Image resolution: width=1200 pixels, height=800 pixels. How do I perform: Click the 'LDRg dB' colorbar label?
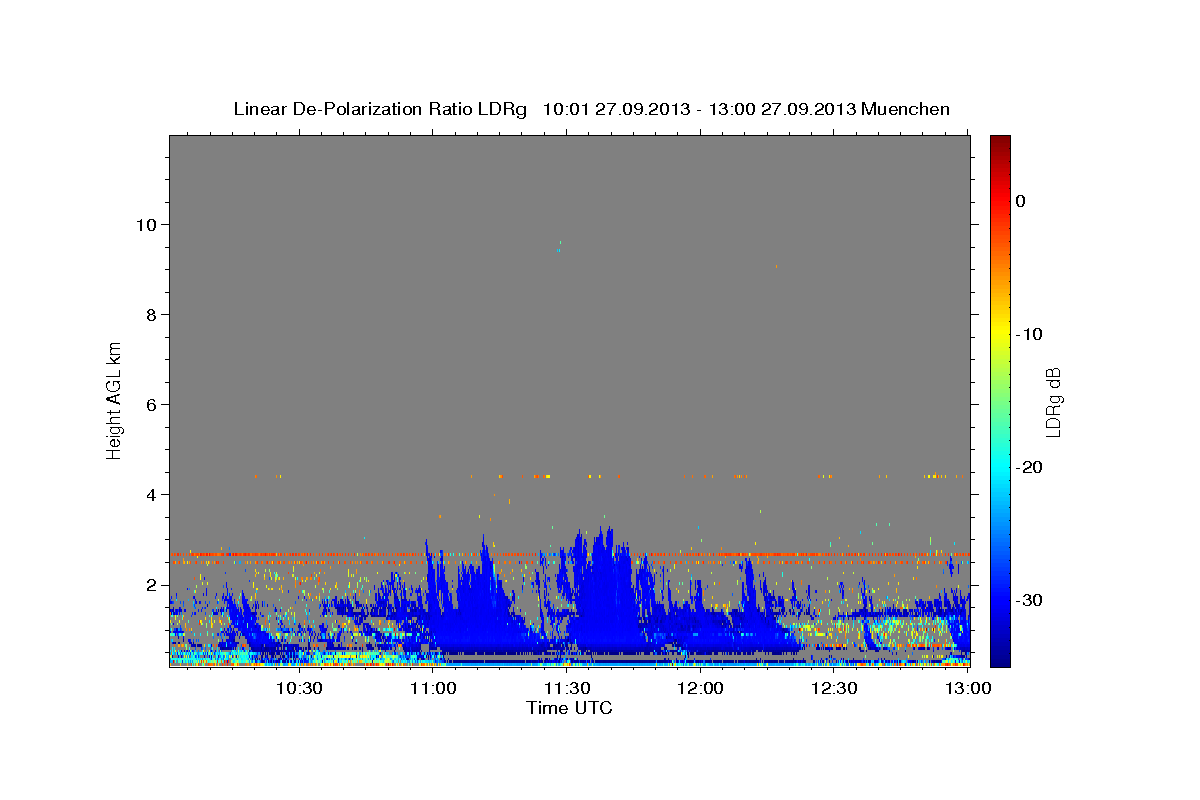click(1052, 401)
